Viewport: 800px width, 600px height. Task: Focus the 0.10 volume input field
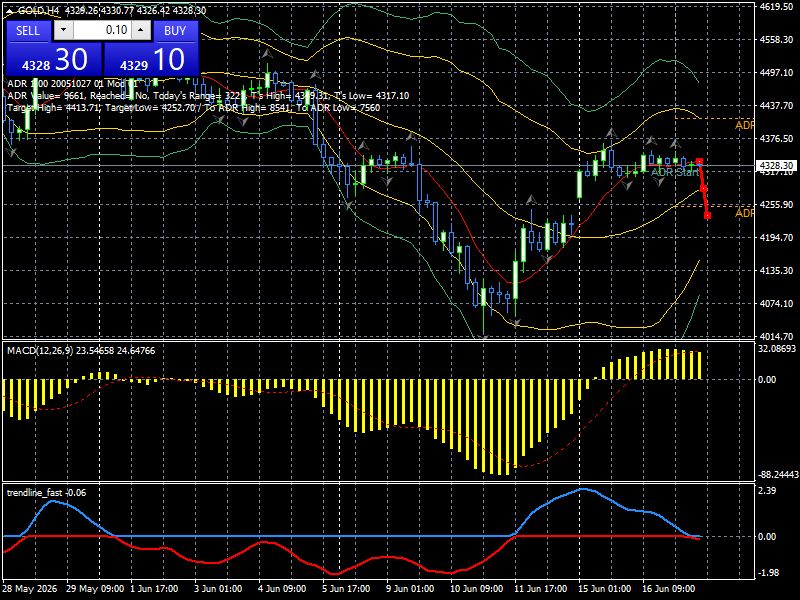pyautogui.click(x=102, y=30)
